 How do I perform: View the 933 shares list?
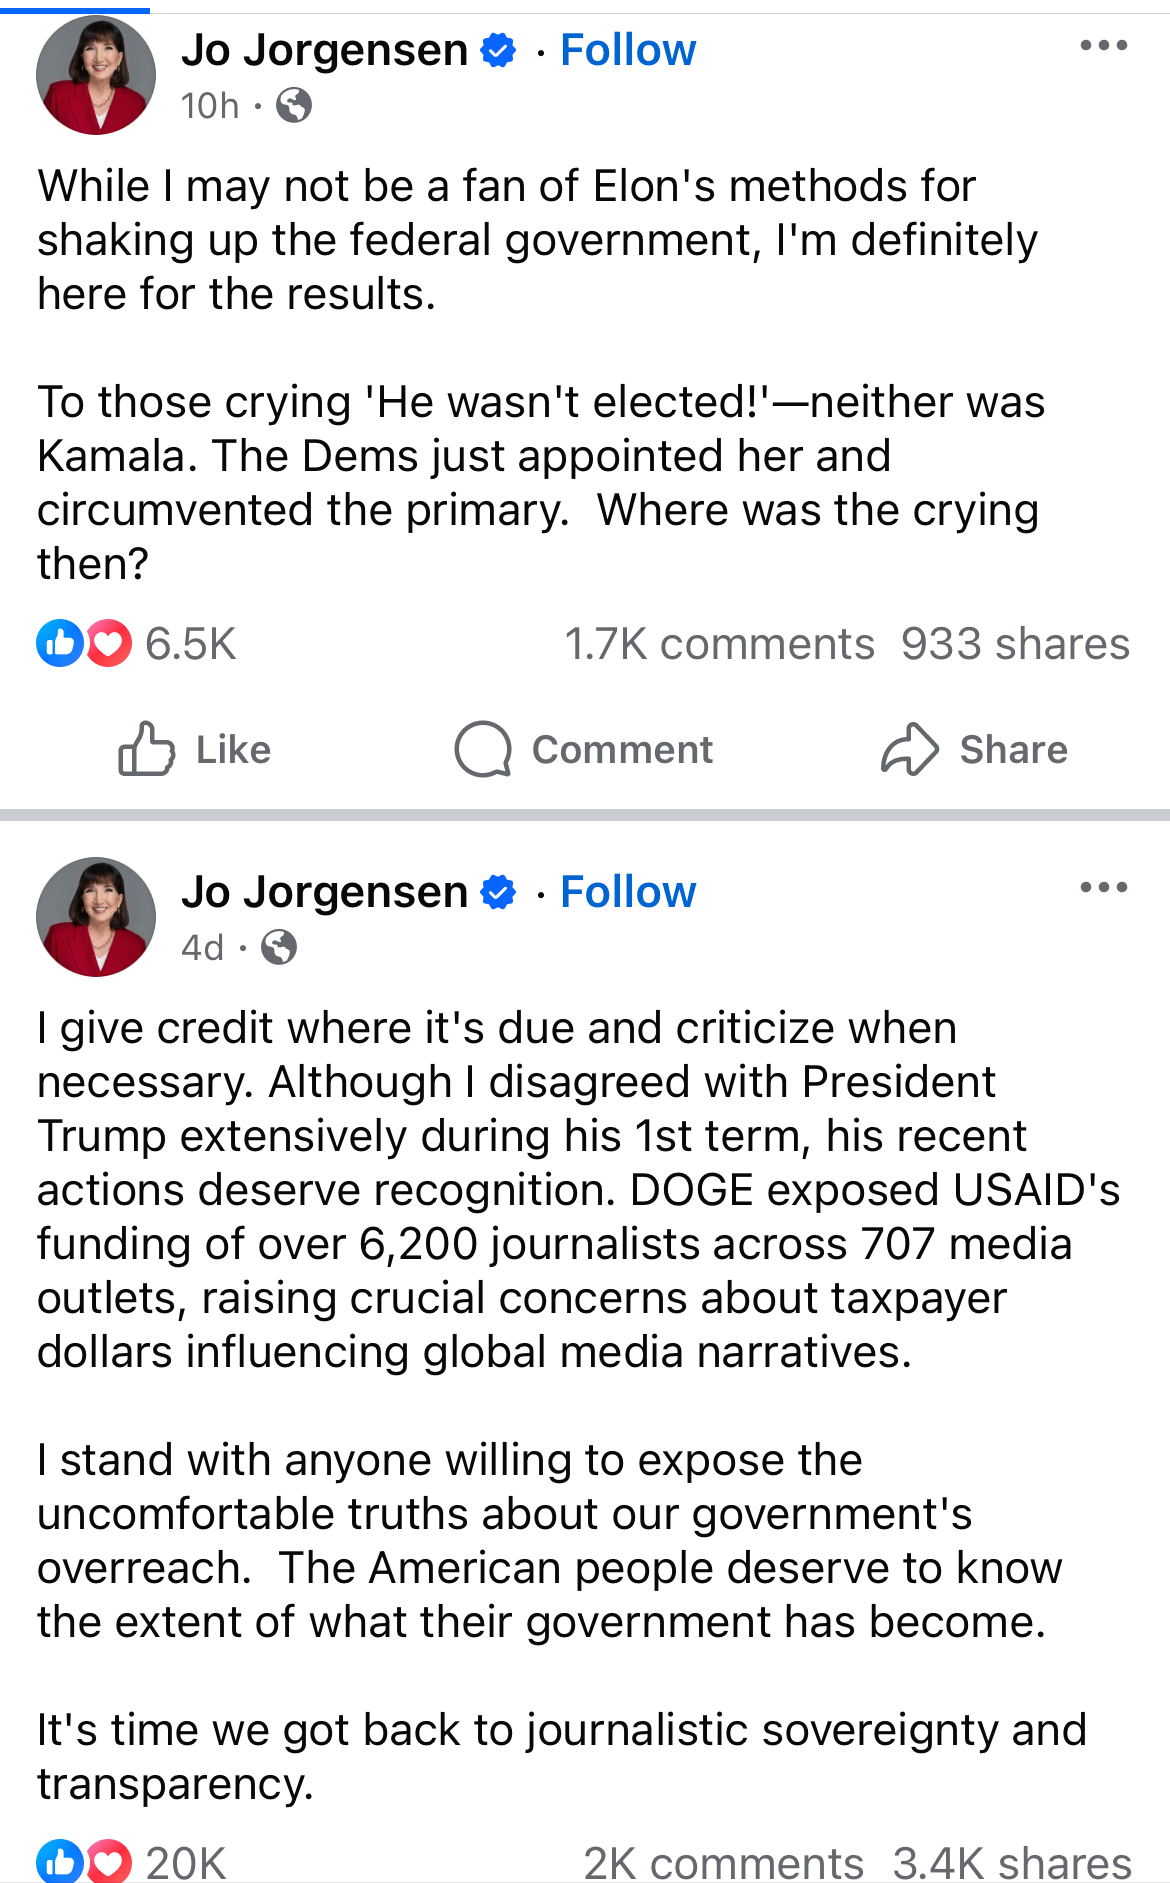(x=1014, y=644)
